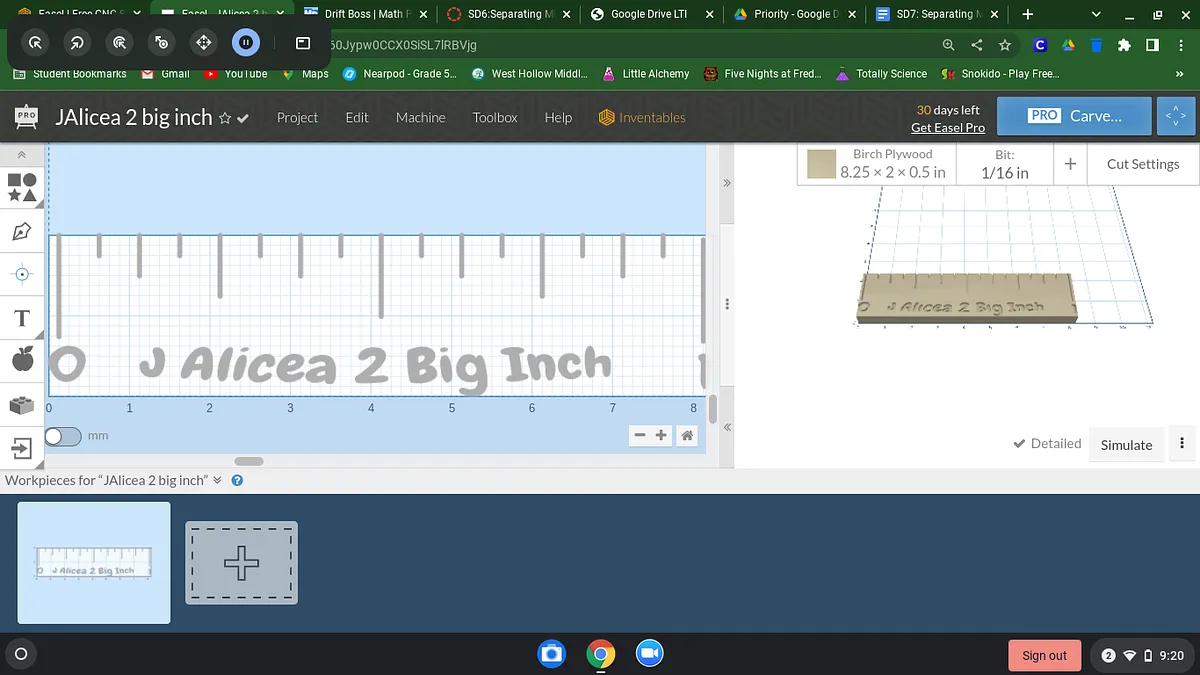This screenshot has height=675, width=1200.
Task: Open the Toolbox menu
Action: click(495, 117)
